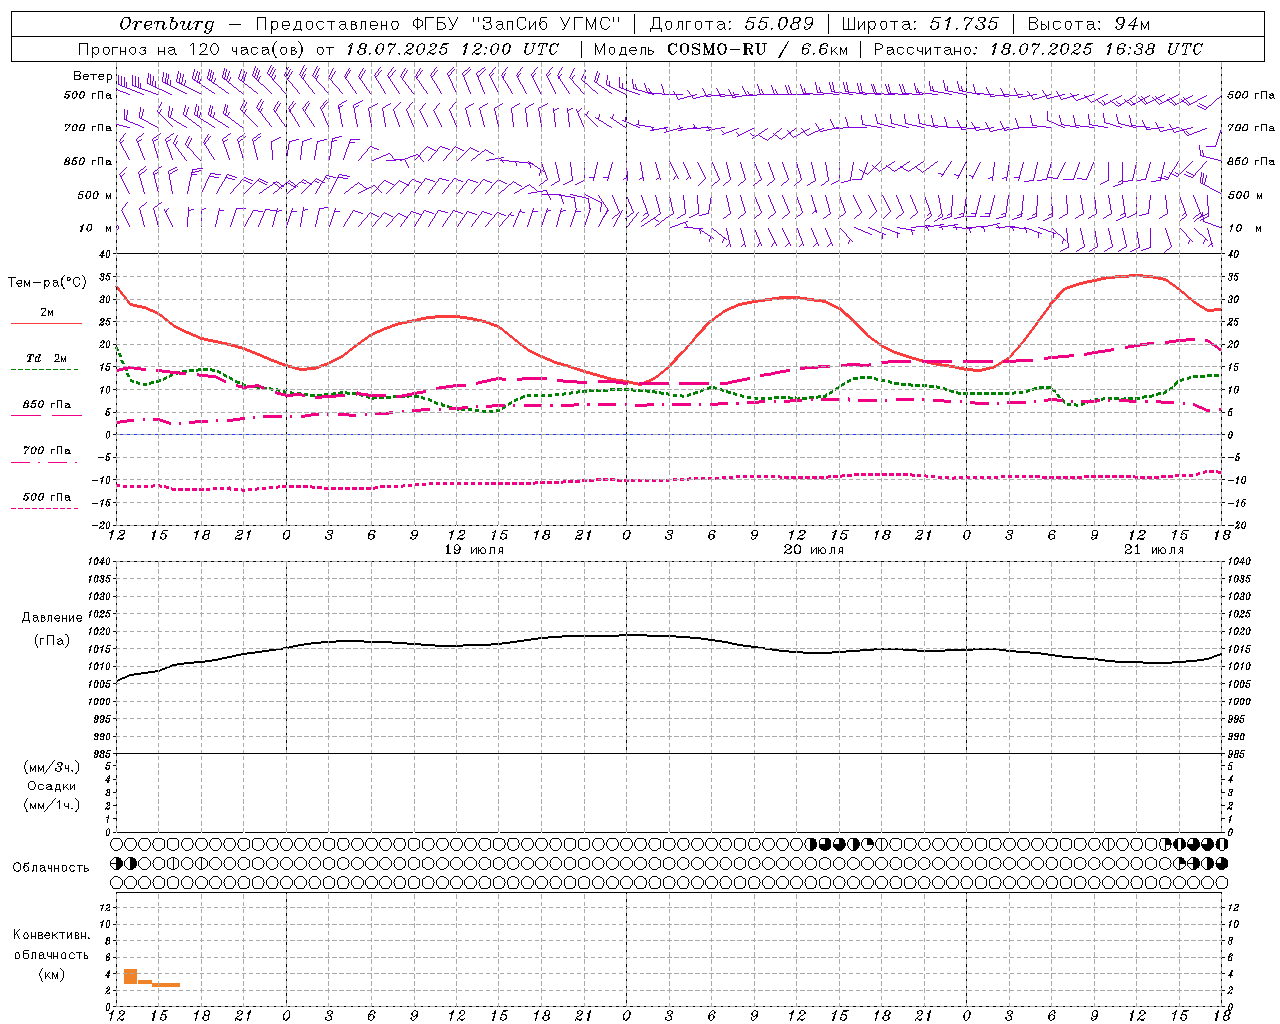Image resolution: width=1280 pixels, height=1024 pixels.
Task: Click the "(мм/3ч.)" precipitation unit label
Action: click(52, 767)
